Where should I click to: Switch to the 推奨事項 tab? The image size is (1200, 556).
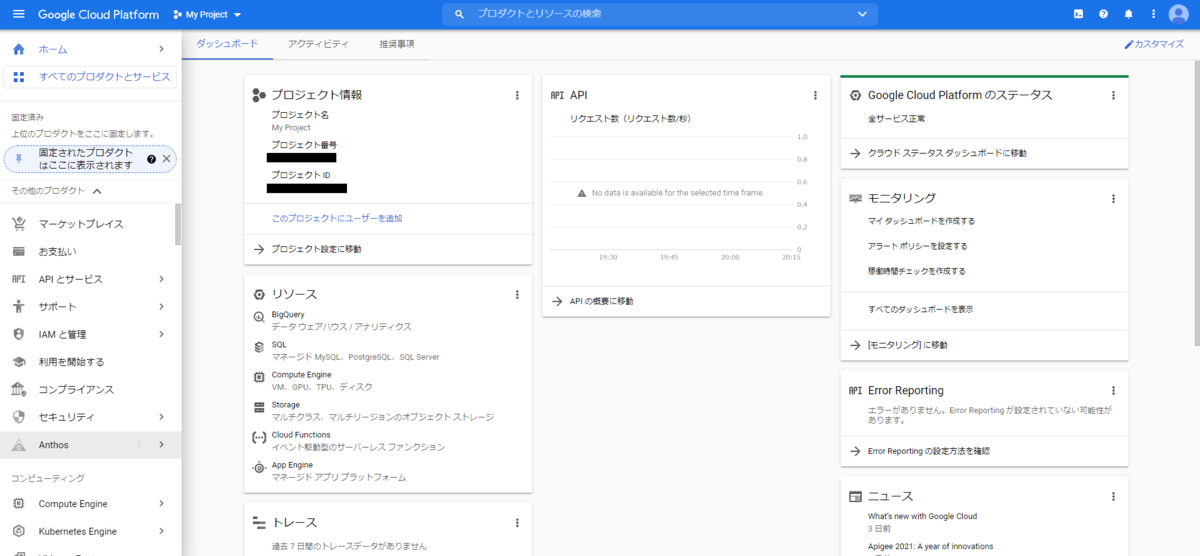[397, 44]
